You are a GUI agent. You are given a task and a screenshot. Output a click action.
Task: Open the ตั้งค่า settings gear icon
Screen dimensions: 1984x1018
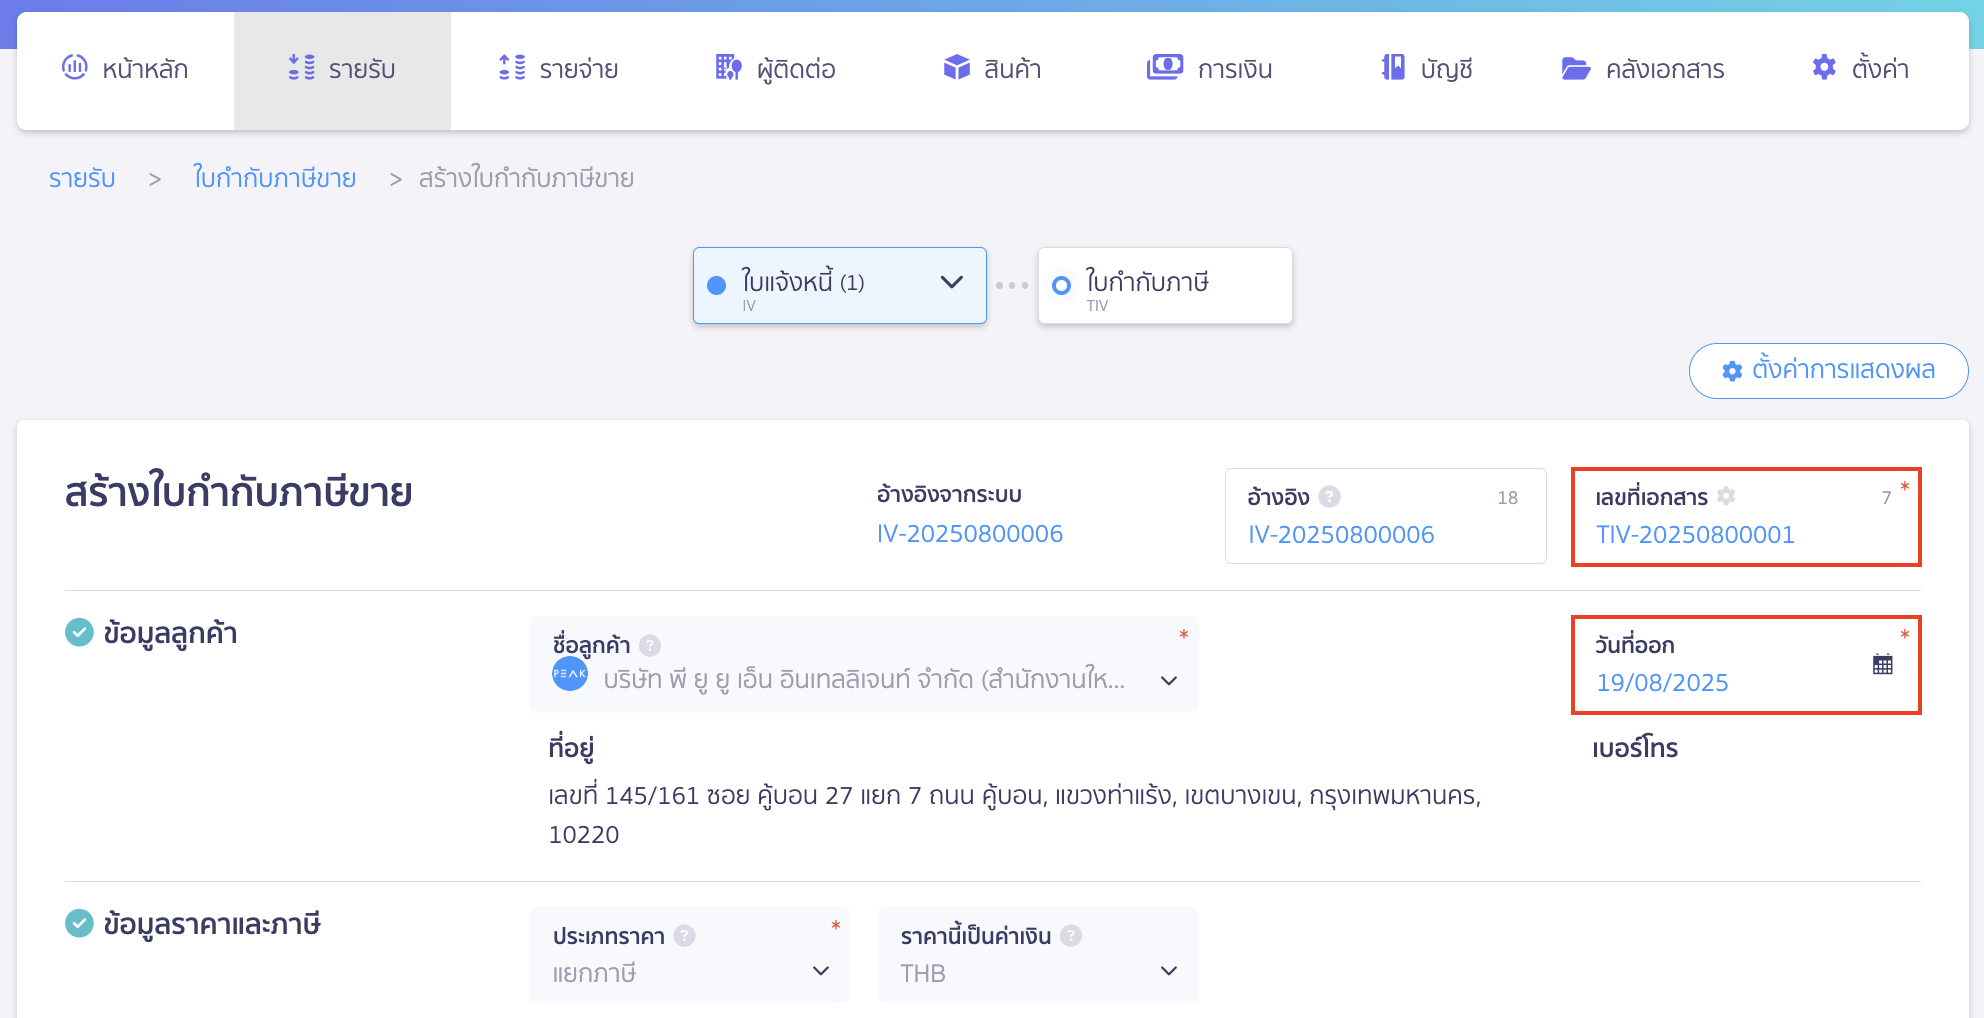[1823, 67]
